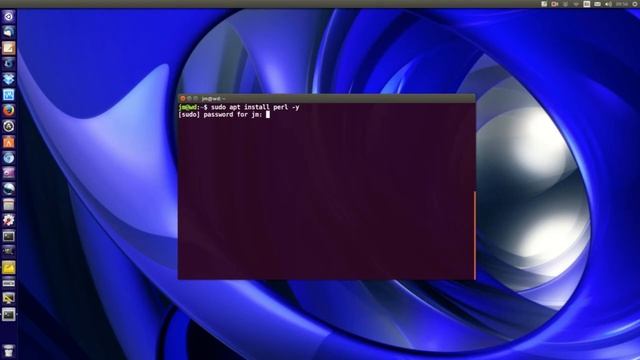Open the session power menu icon
Viewport: 640px width, 360px height.
coord(636,4)
